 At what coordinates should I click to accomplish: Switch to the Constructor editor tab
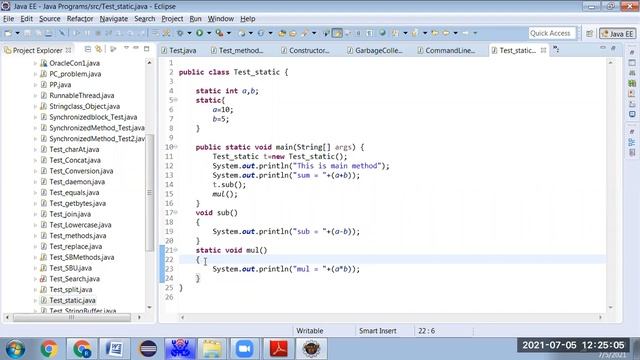(305, 51)
